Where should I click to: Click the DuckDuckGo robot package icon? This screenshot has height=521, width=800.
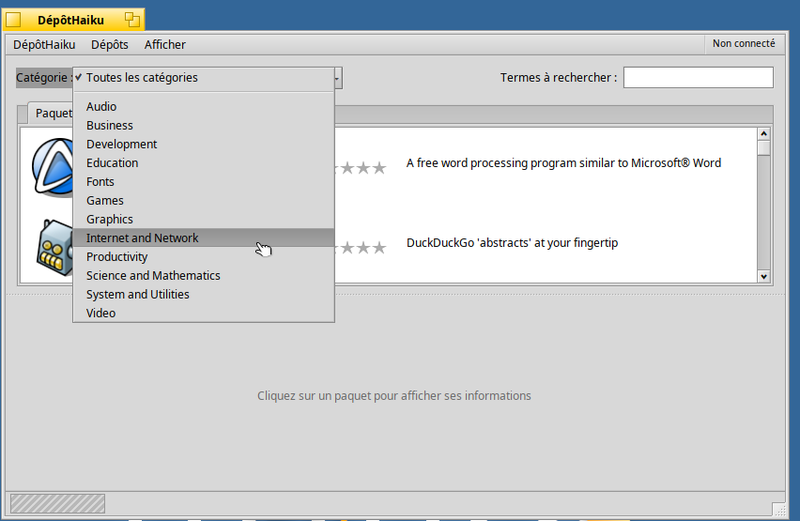(x=52, y=245)
